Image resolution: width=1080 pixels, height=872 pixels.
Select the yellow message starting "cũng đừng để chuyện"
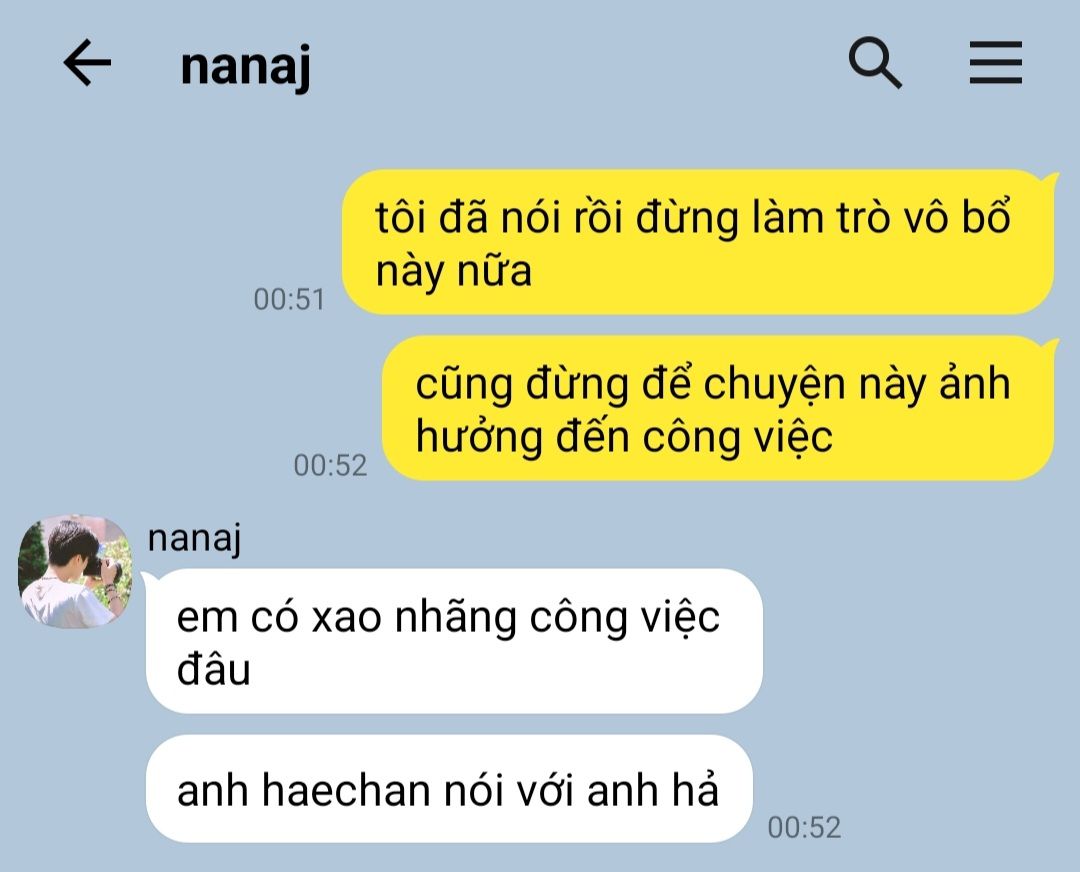pyautogui.click(x=718, y=408)
